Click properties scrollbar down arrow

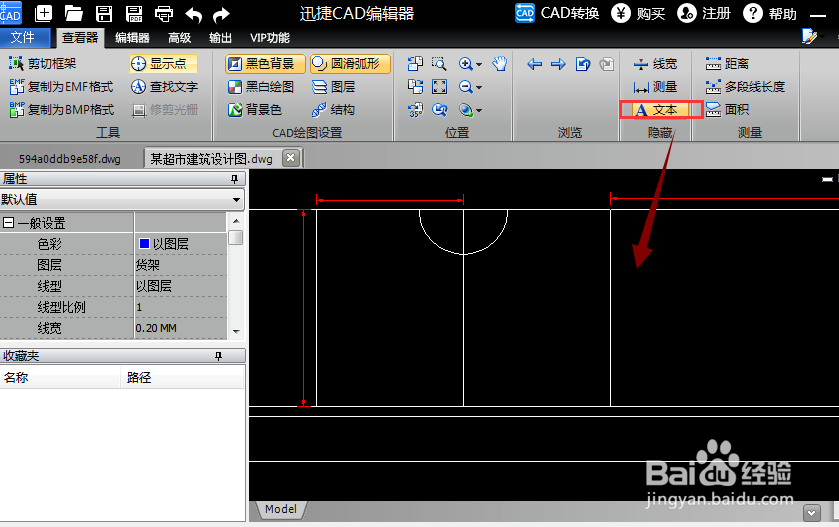click(236, 332)
